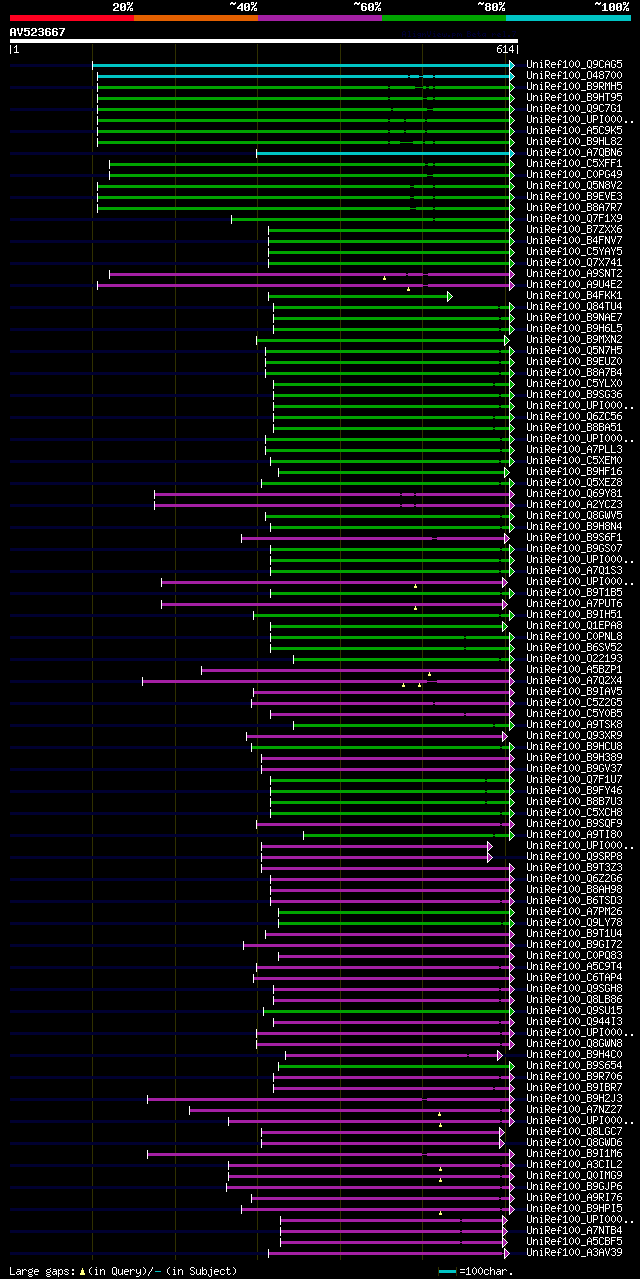Viewport: 640px width, 1279px height.
Task: Select label UniRef100_B9H4C0
Action: 573,1054
